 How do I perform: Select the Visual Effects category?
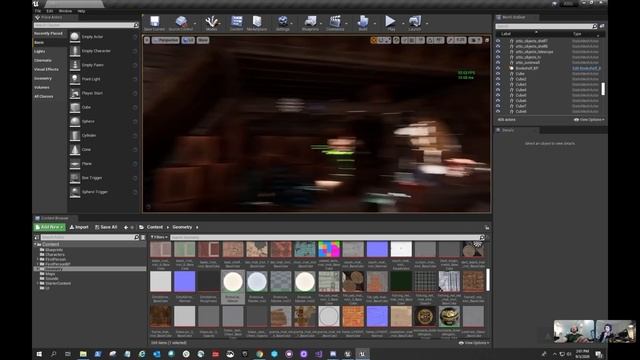pyautogui.click(x=49, y=69)
